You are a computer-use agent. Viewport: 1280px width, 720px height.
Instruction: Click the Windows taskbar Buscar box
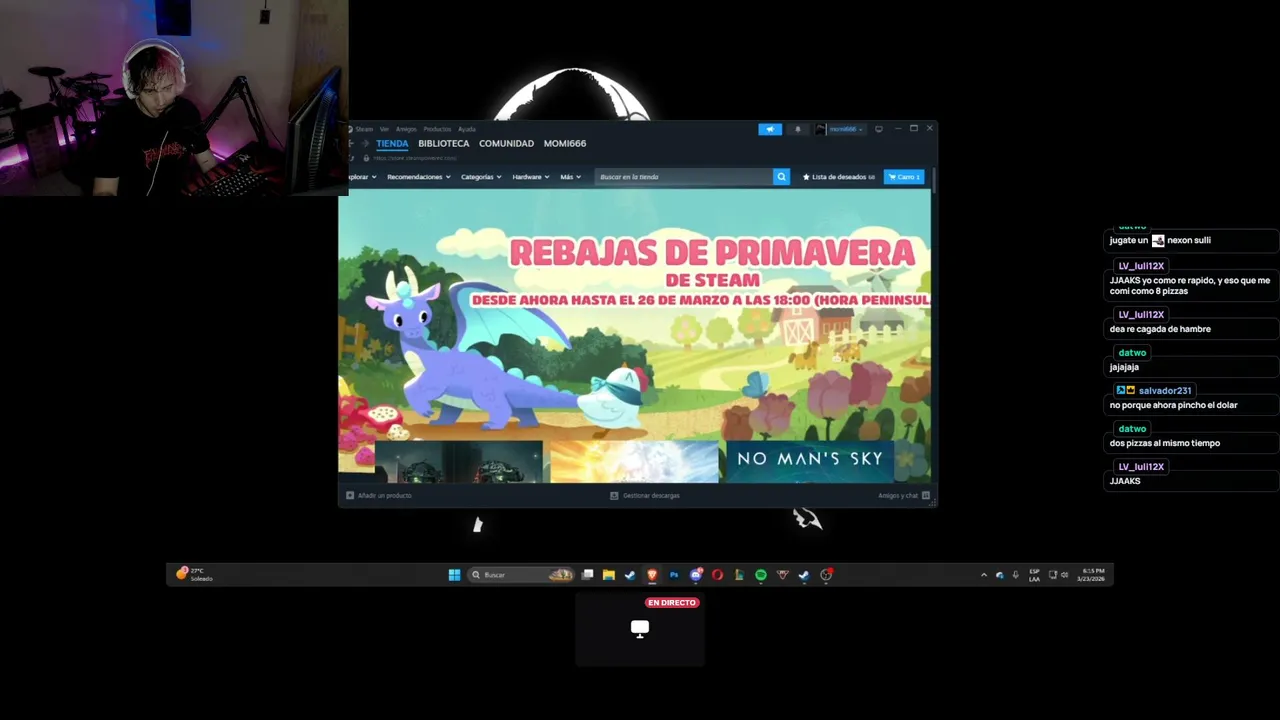[x=521, y=575]
